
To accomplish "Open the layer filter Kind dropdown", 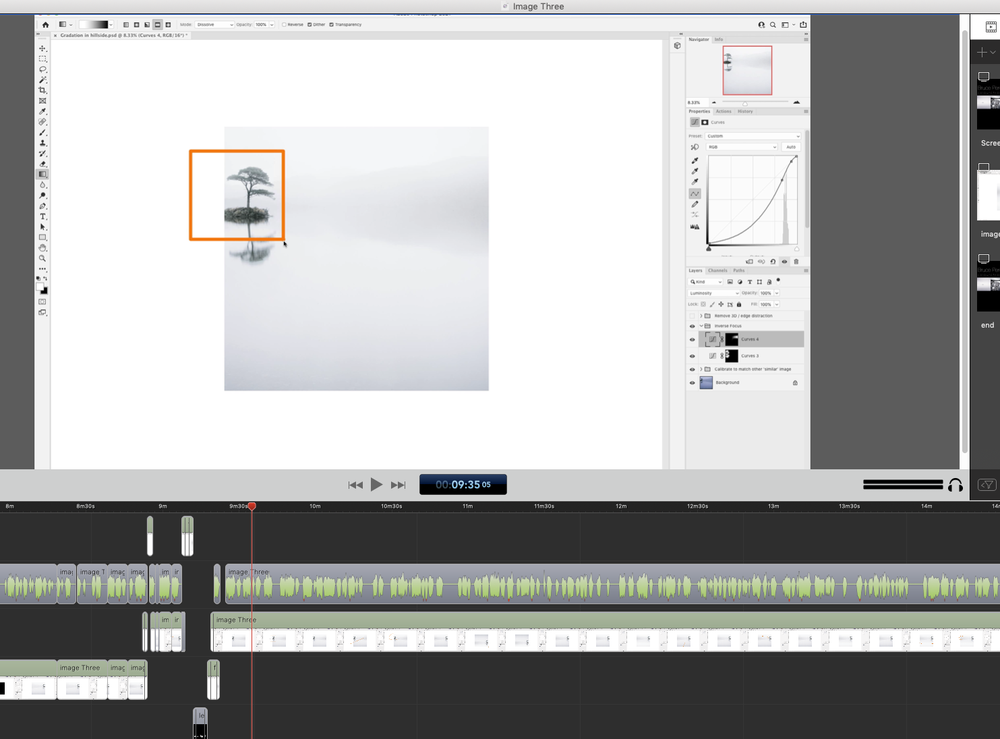I will pos(705,282).
